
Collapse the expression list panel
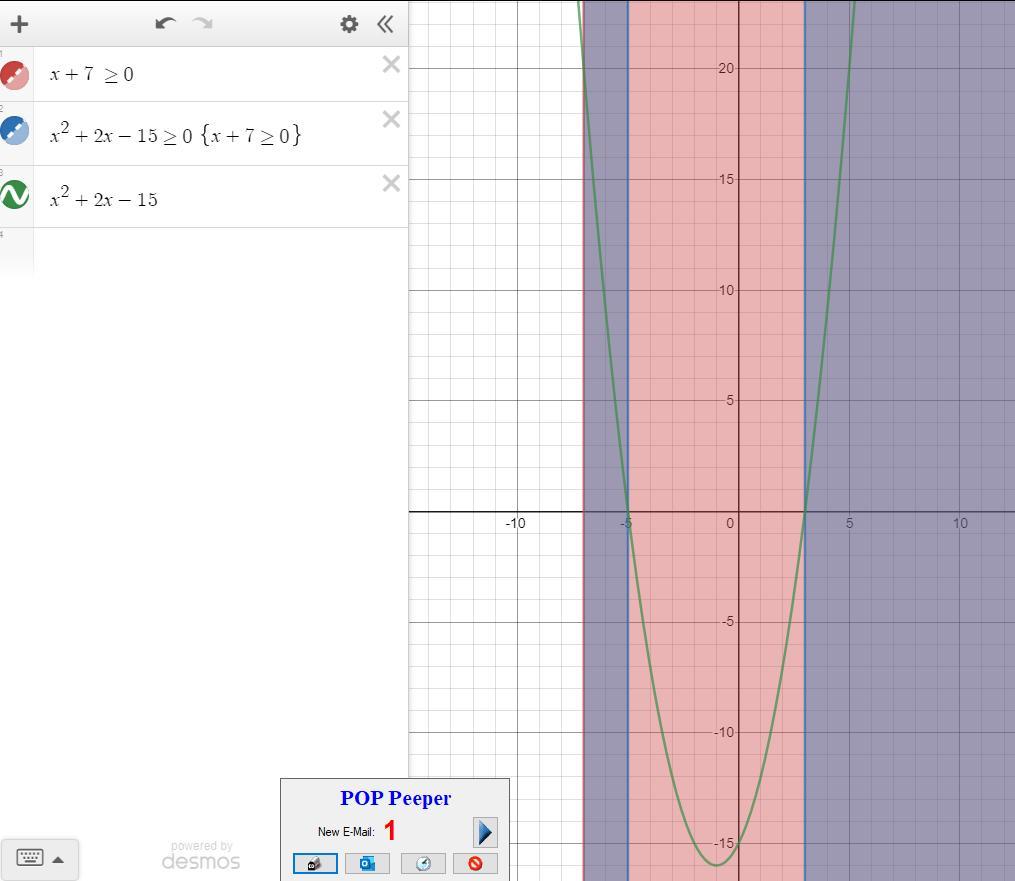pos(385,24)
